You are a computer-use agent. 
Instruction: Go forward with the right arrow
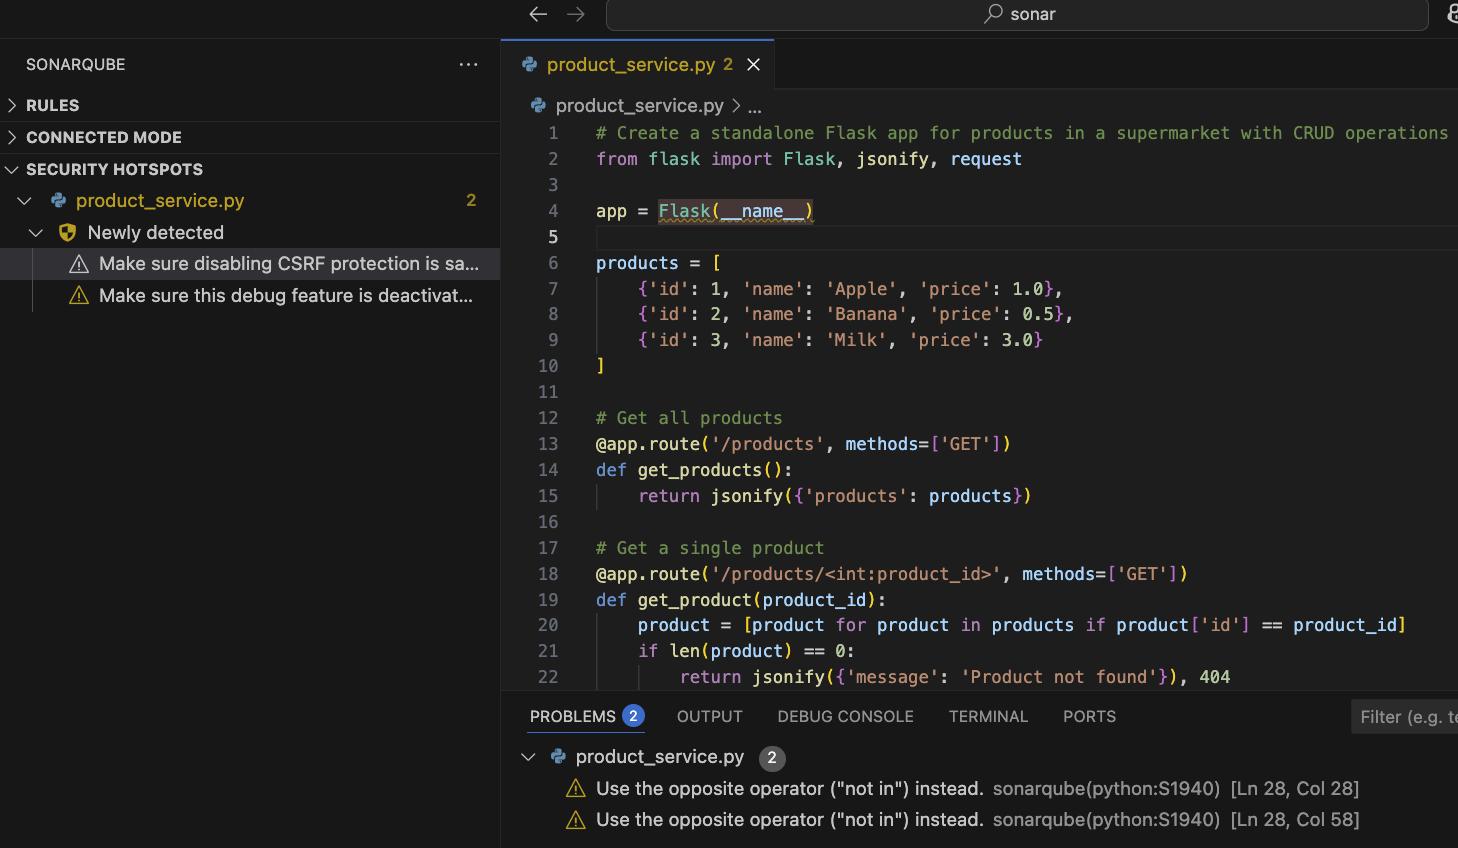576,14
